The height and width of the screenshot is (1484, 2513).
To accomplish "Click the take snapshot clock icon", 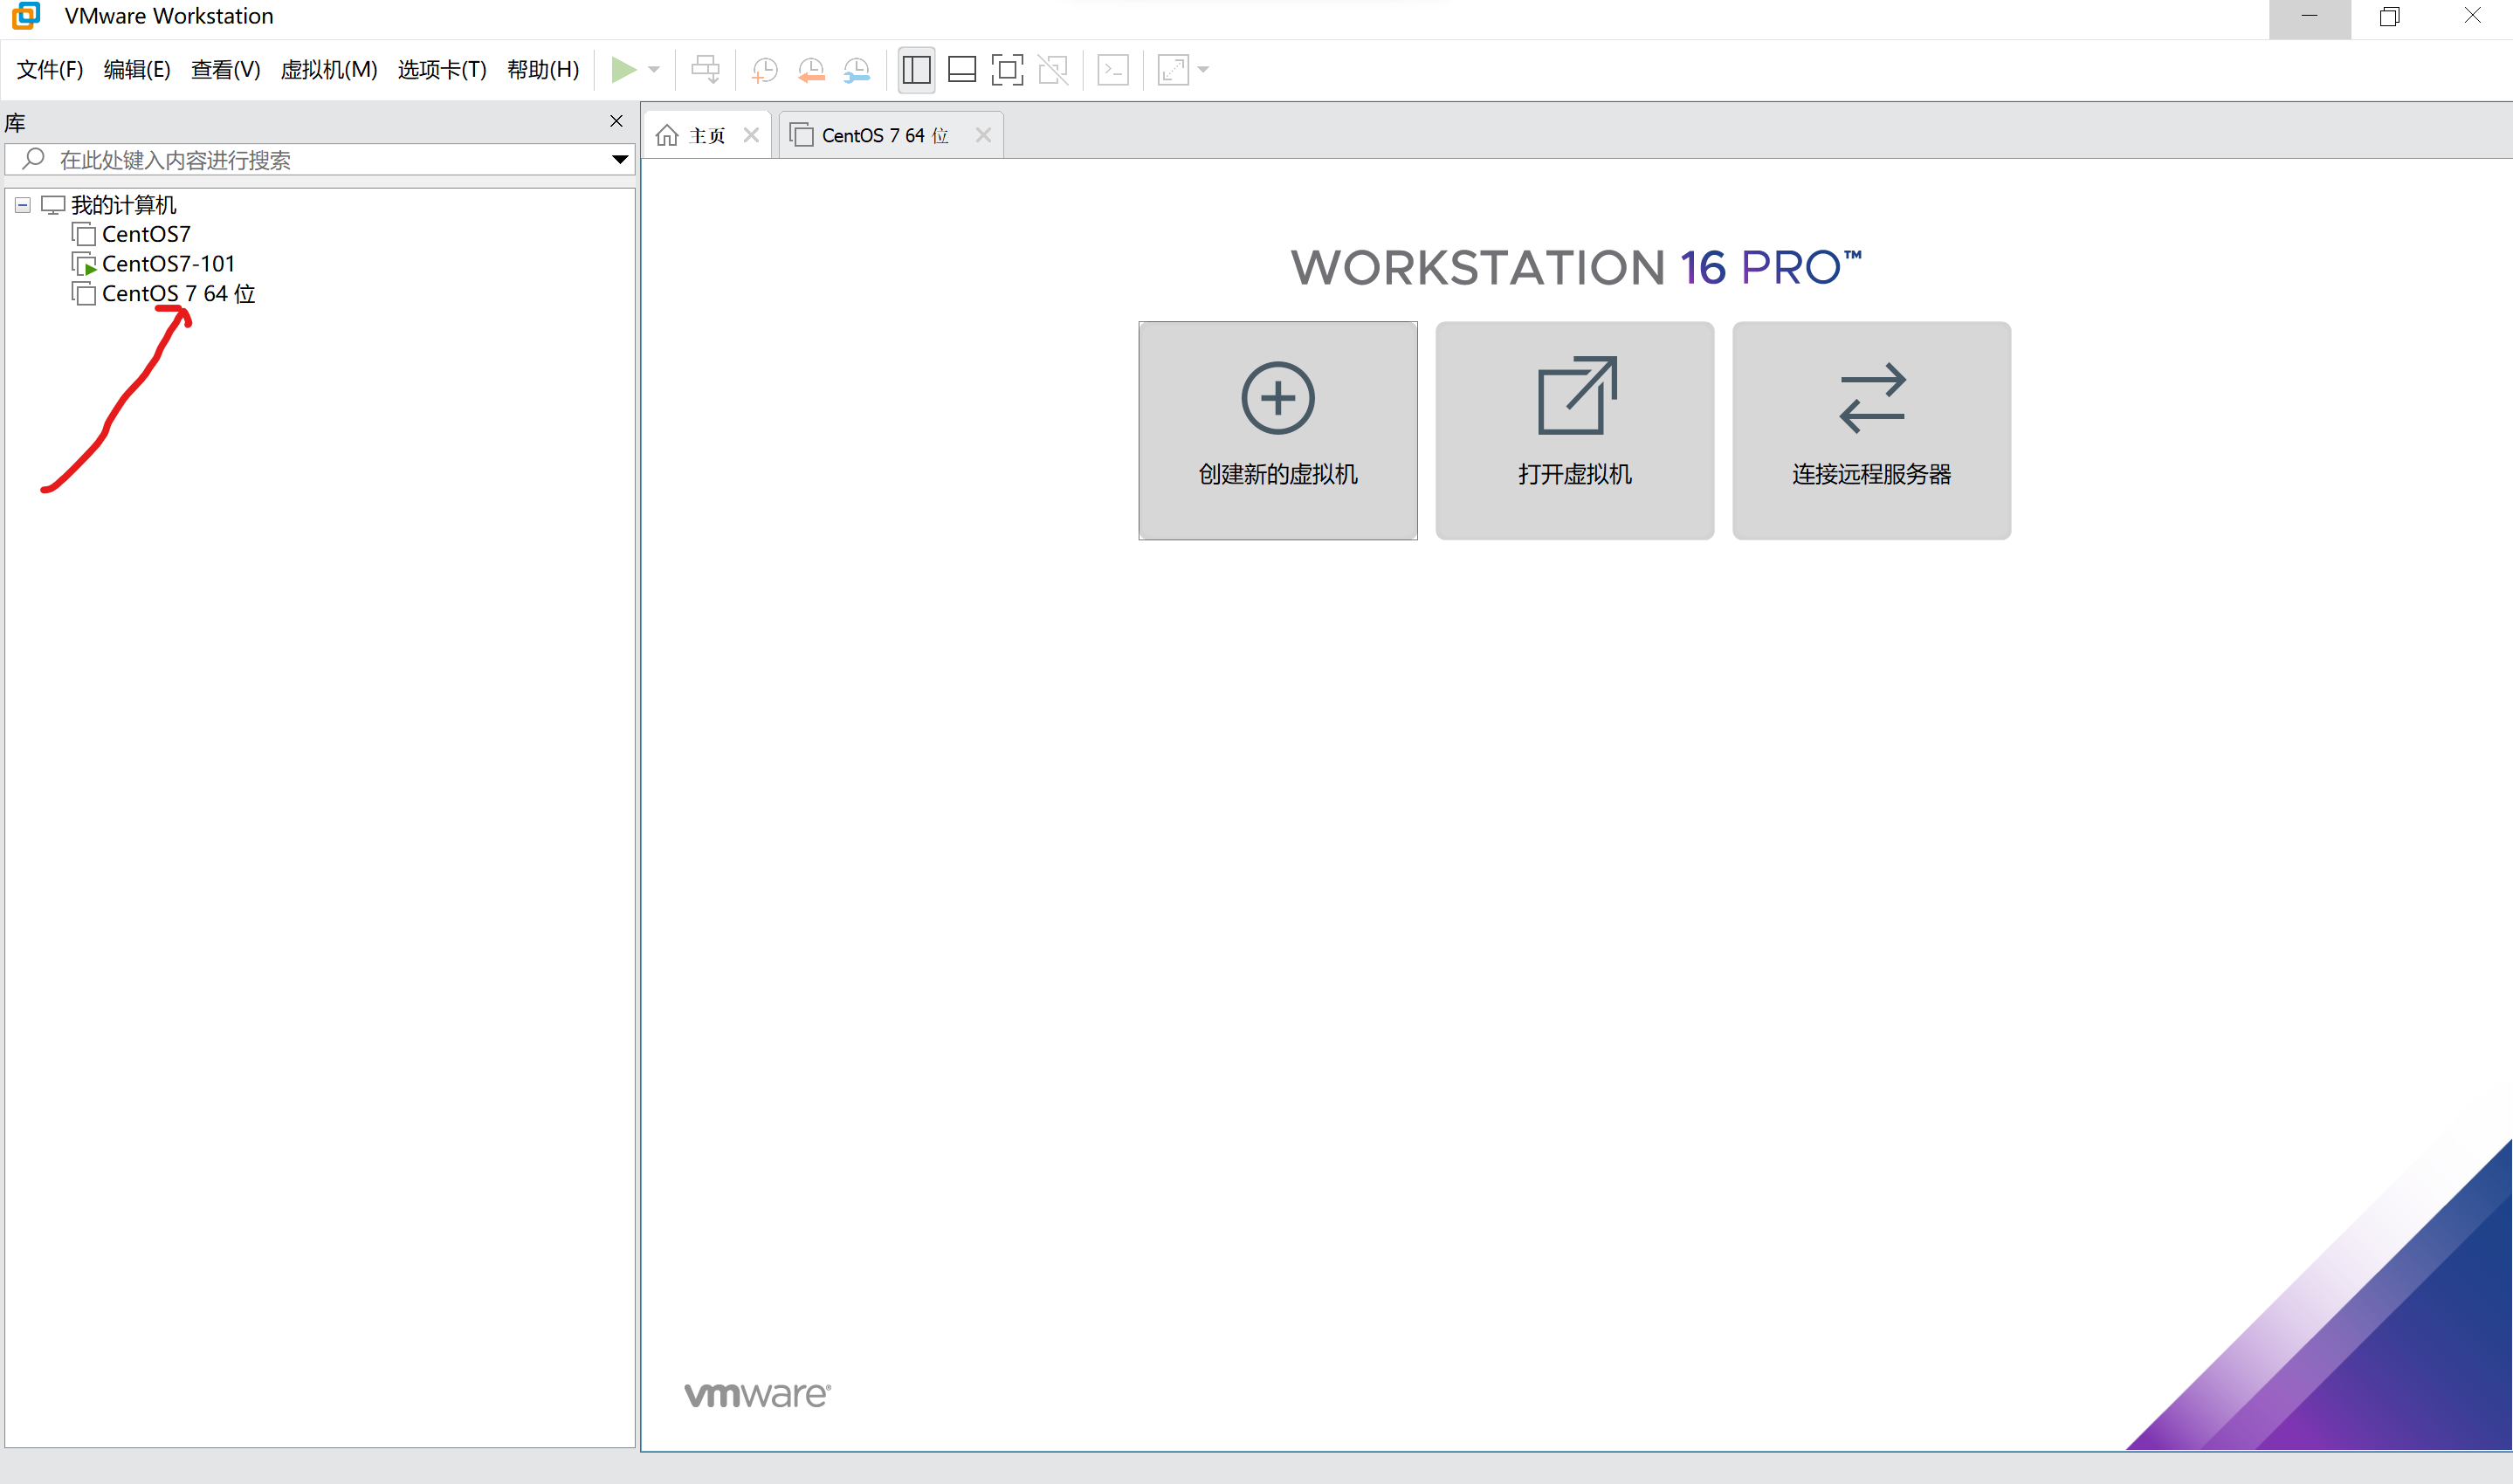I will tap(764, 69).
